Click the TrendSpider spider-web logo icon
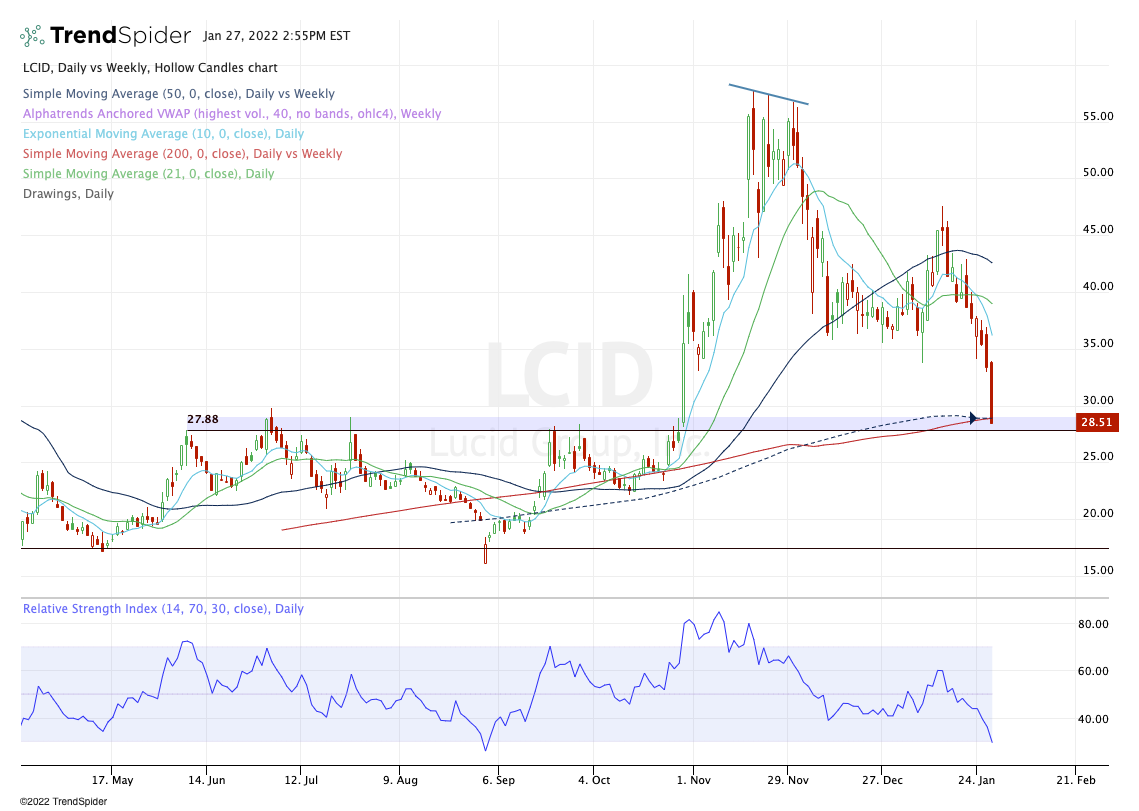The height and width of the screenshot is (811, 1139). point(32,36)
